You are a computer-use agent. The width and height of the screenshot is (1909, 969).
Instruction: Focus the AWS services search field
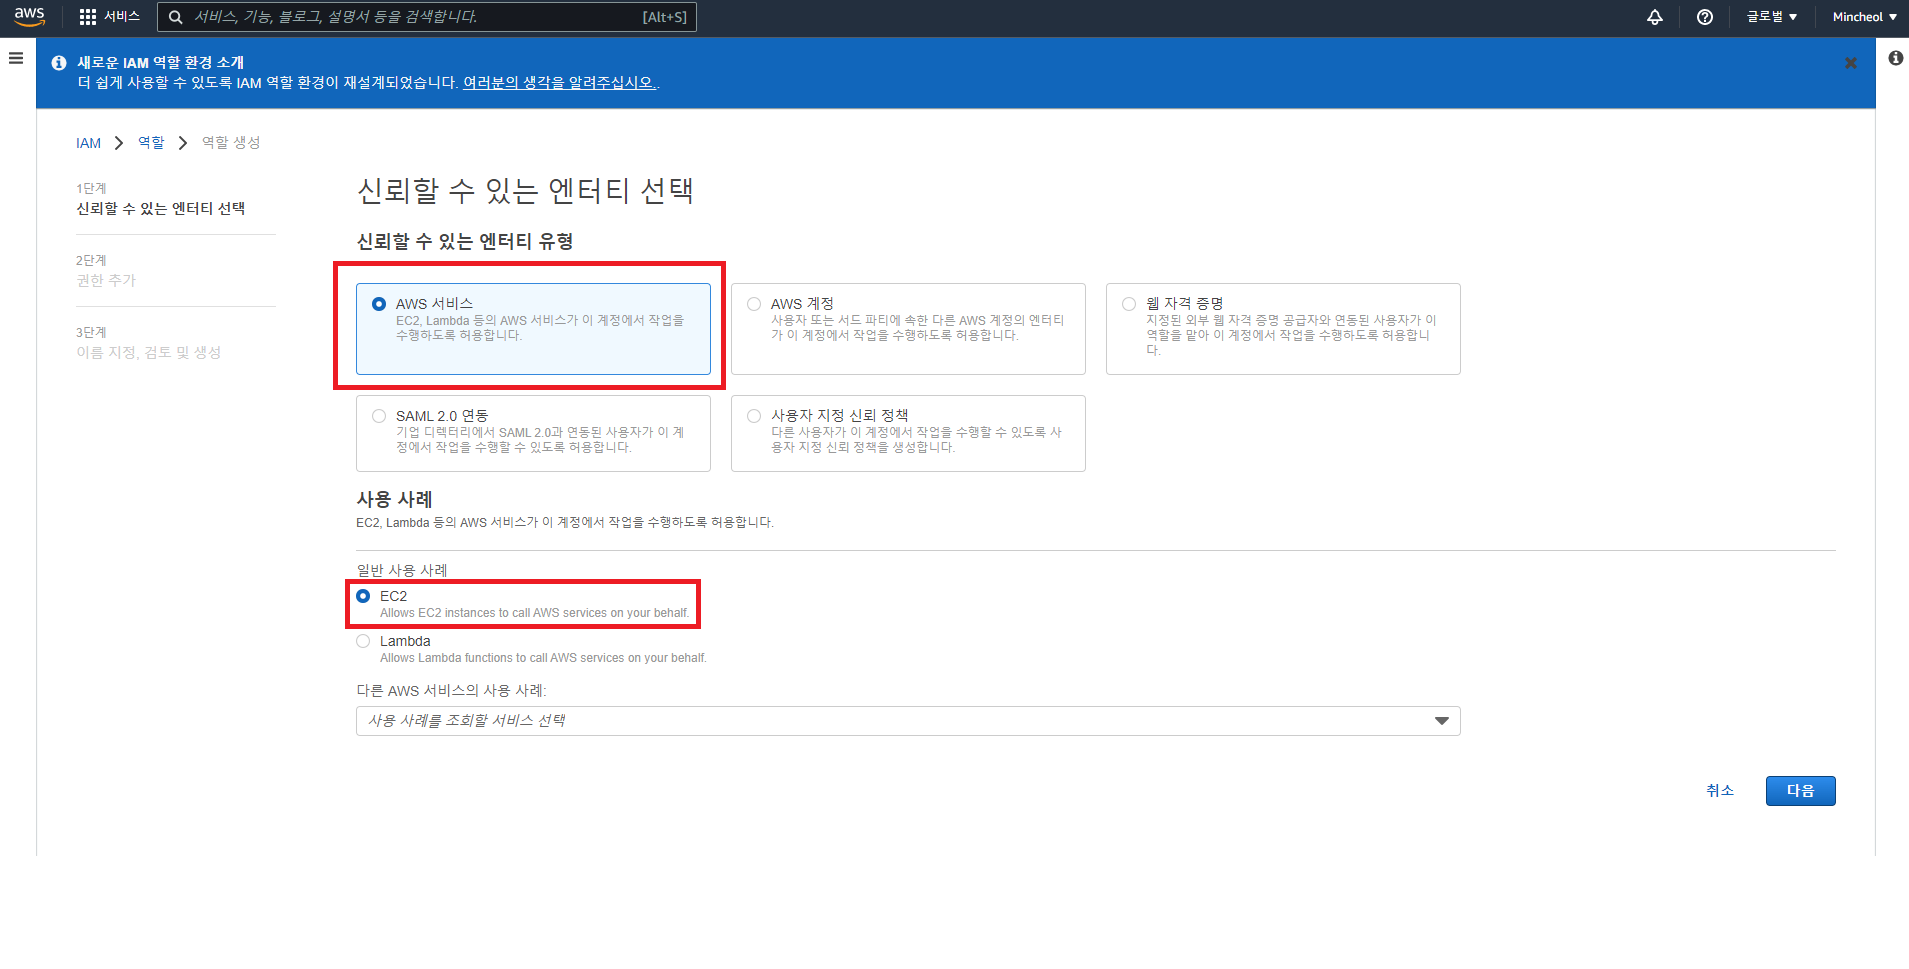click(x=427, y=17)
